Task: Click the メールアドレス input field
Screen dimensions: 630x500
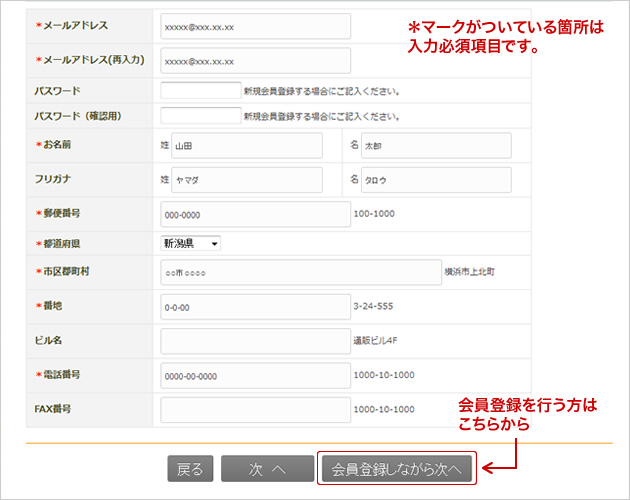Action: tap(255, 26)
